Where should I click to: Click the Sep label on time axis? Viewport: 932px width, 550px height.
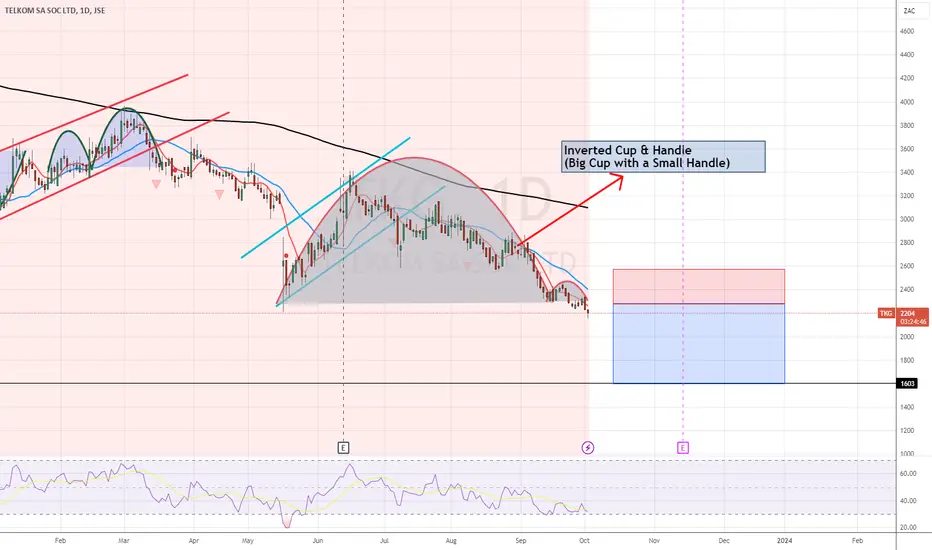pyautogui.click(x=521, y=540)
